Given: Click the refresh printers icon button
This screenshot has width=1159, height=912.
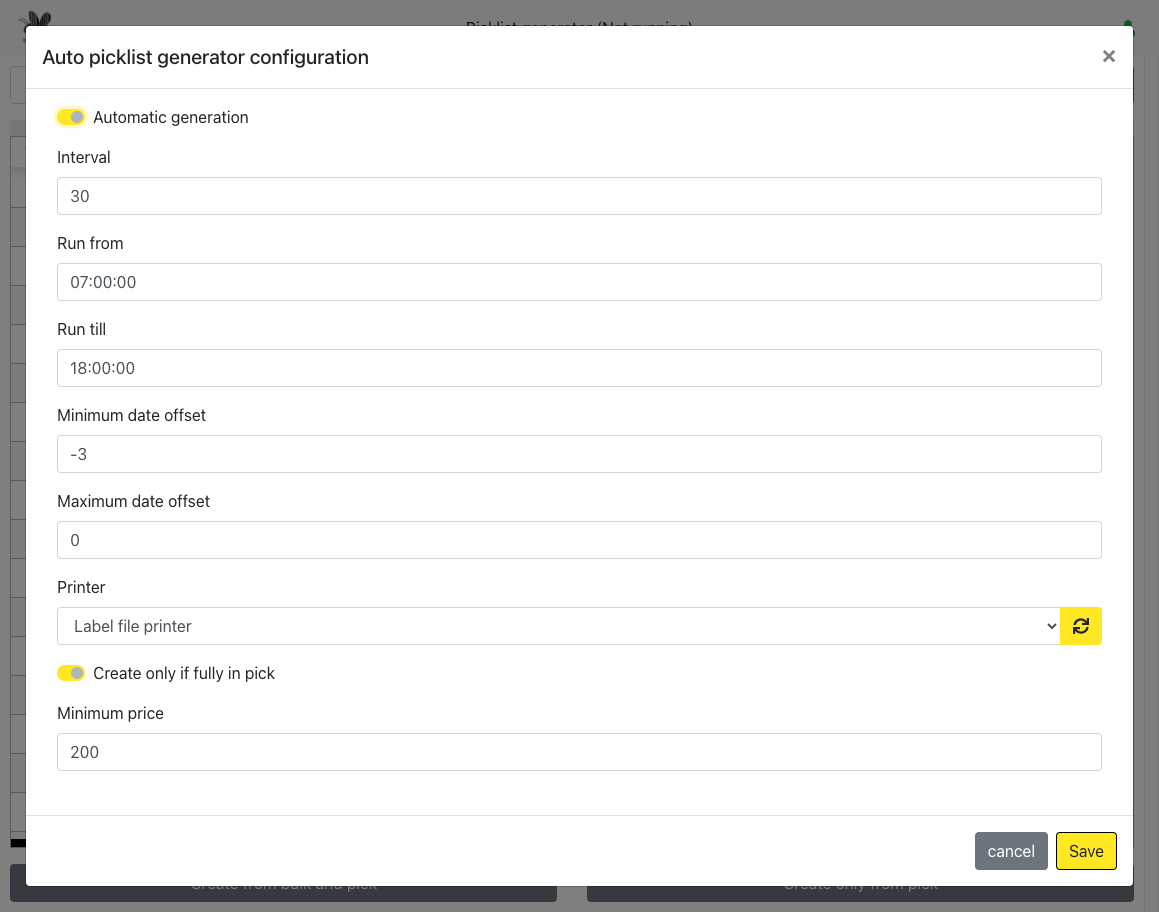Looking at the screenshot, I should click(1080, 626).
